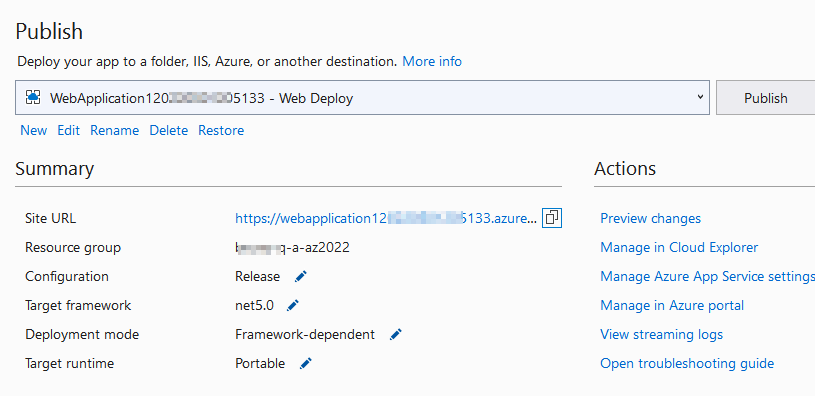Edit the Configuration value with its pencil icon

point(300,276)
